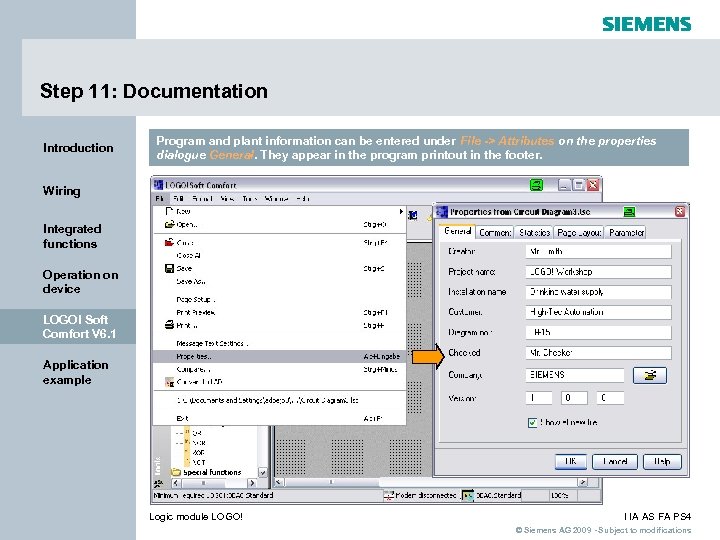The width and height of the screenshot is (720, 540).
Task: Click the diagram canvas horizontal scrollbar left arrow
Action: tap(278, 482)
